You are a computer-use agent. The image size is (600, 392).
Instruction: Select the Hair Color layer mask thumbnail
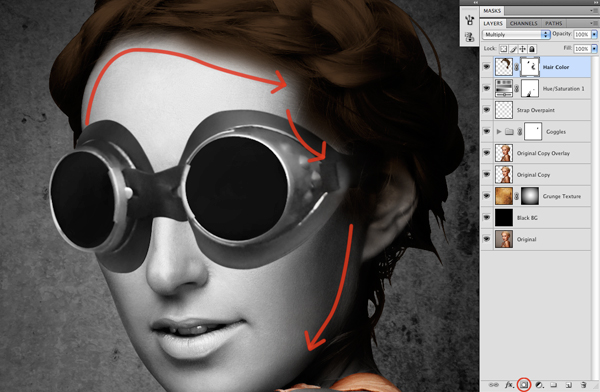click(x=530, y=67)
